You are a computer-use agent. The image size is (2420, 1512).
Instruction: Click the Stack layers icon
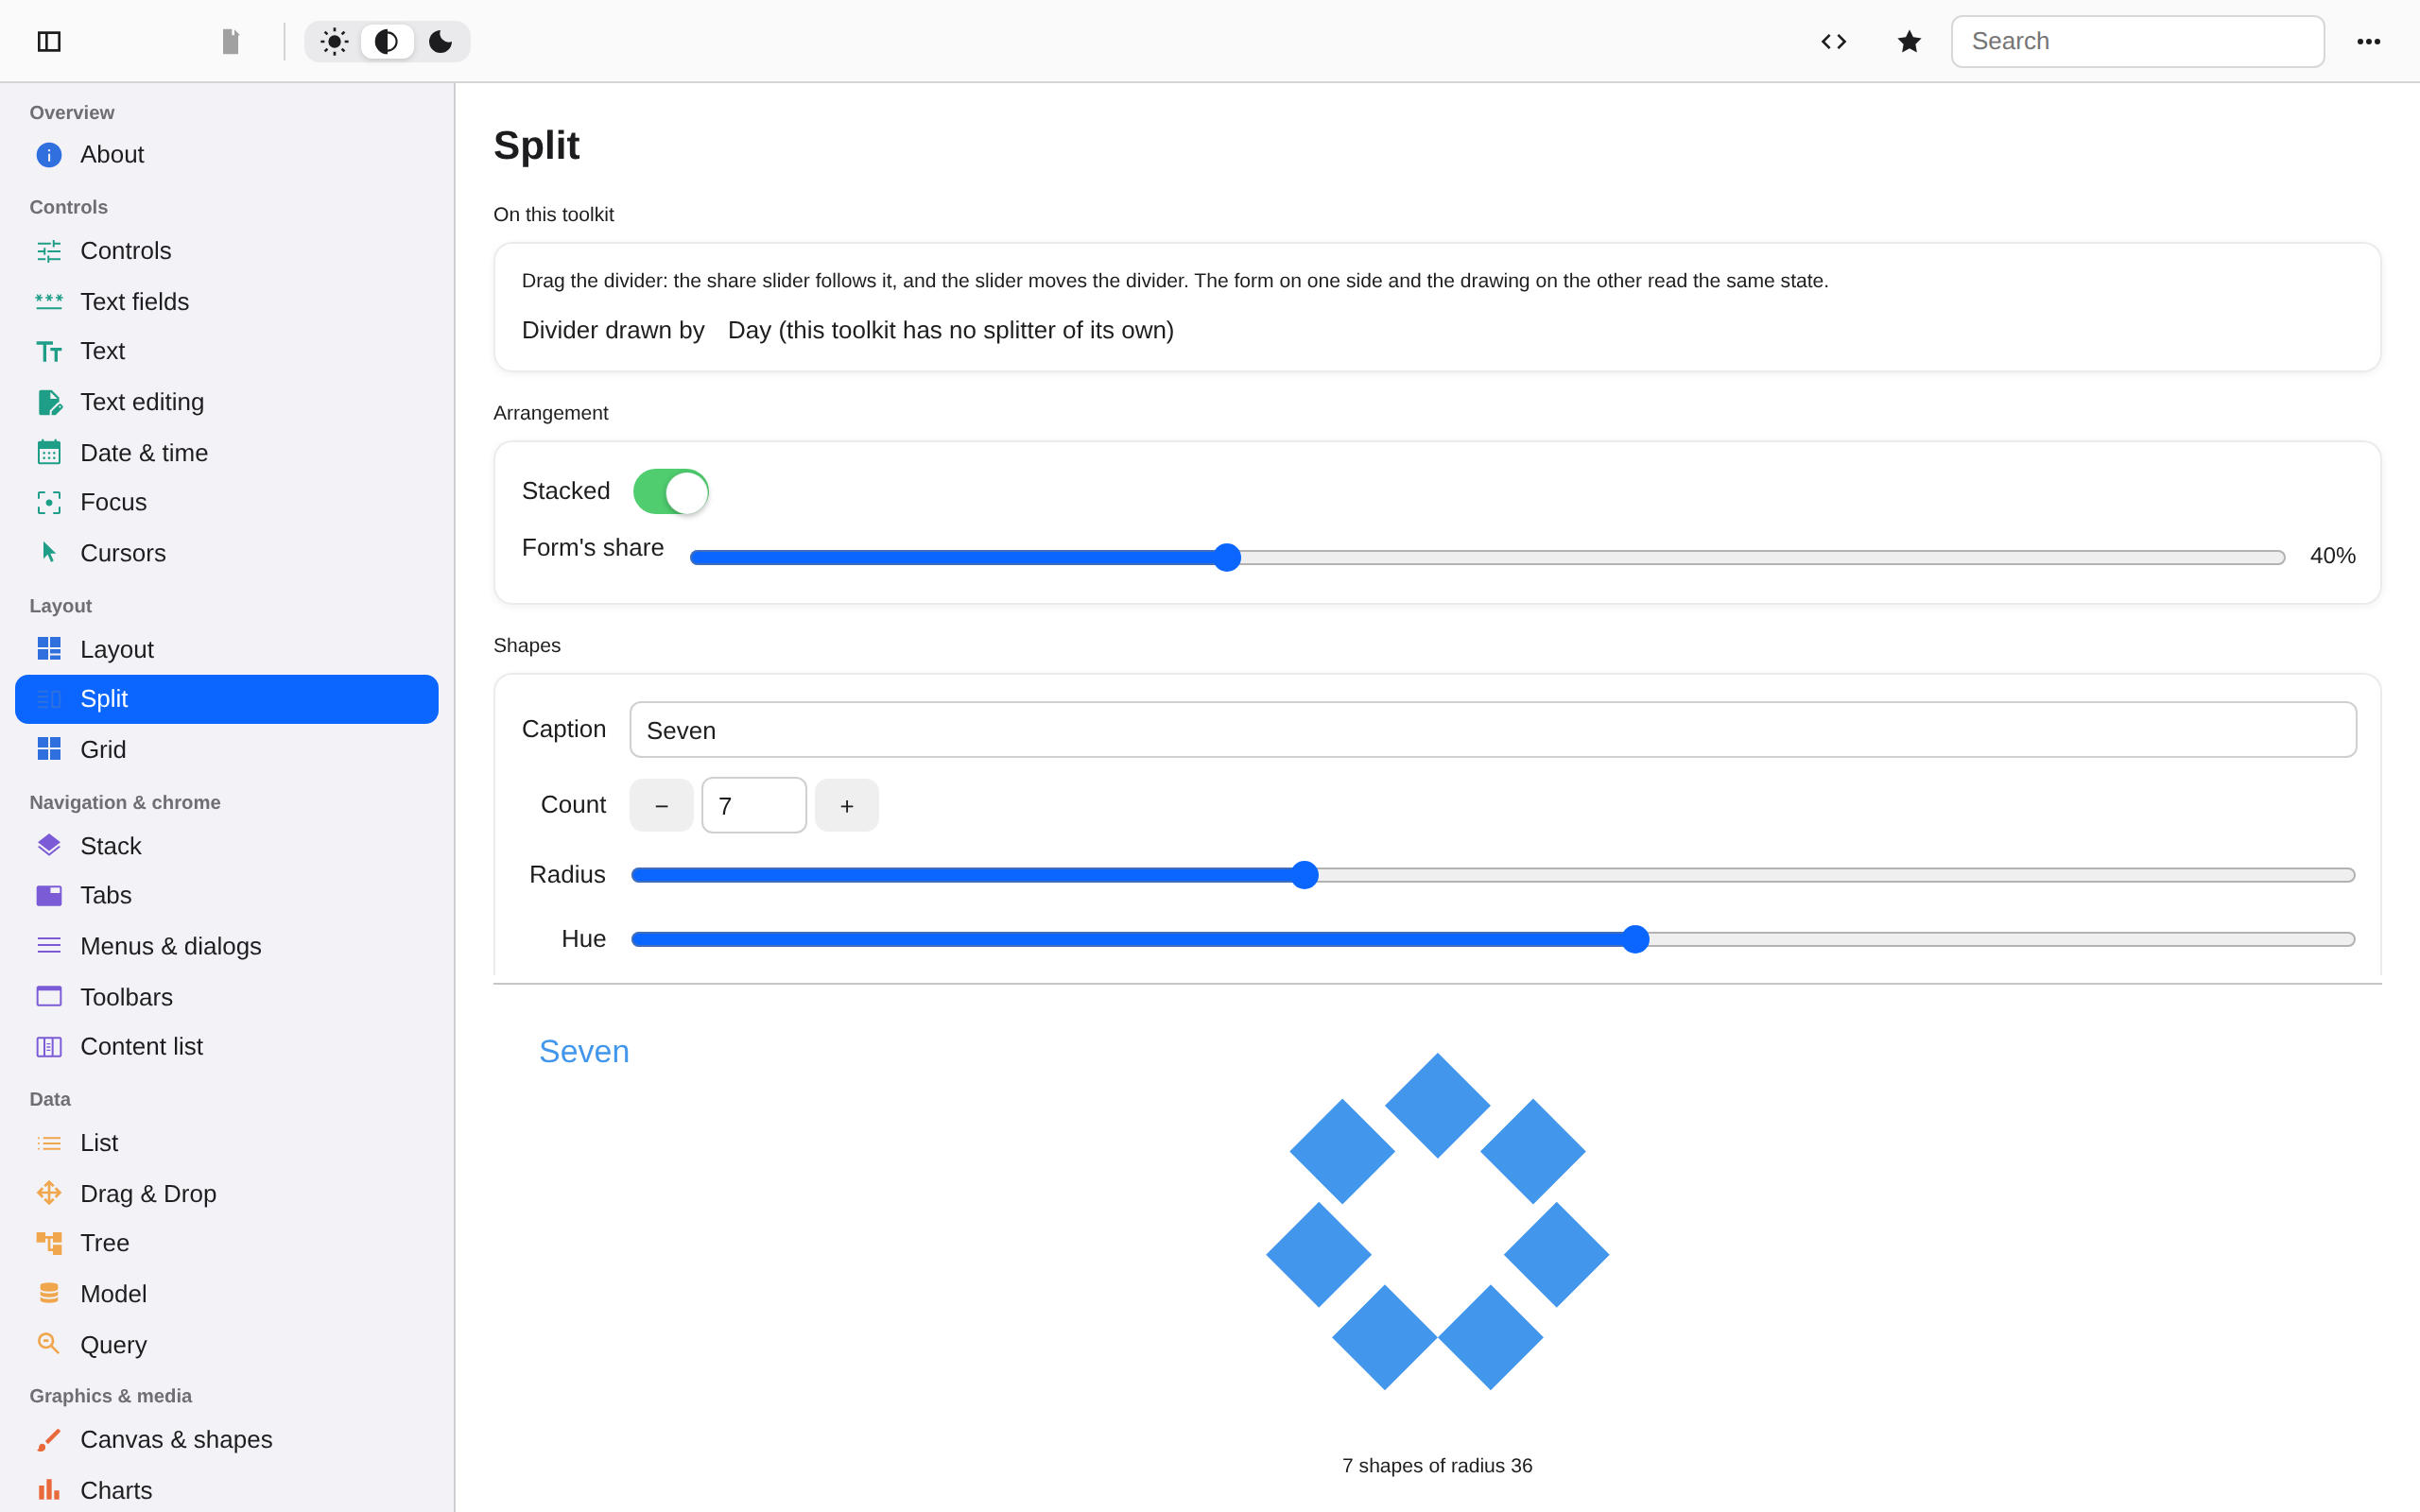(49, 845)
